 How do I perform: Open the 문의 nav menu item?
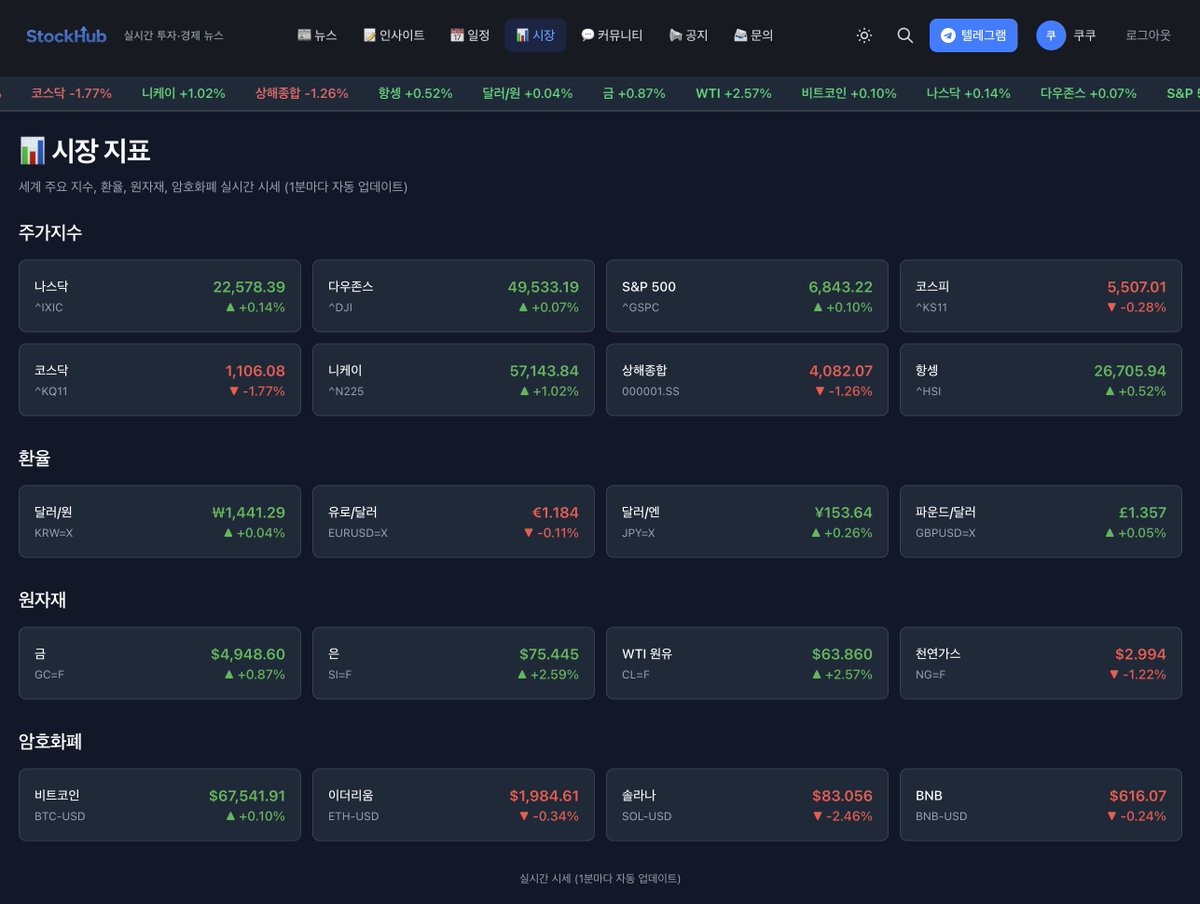[x=753, y=35]
